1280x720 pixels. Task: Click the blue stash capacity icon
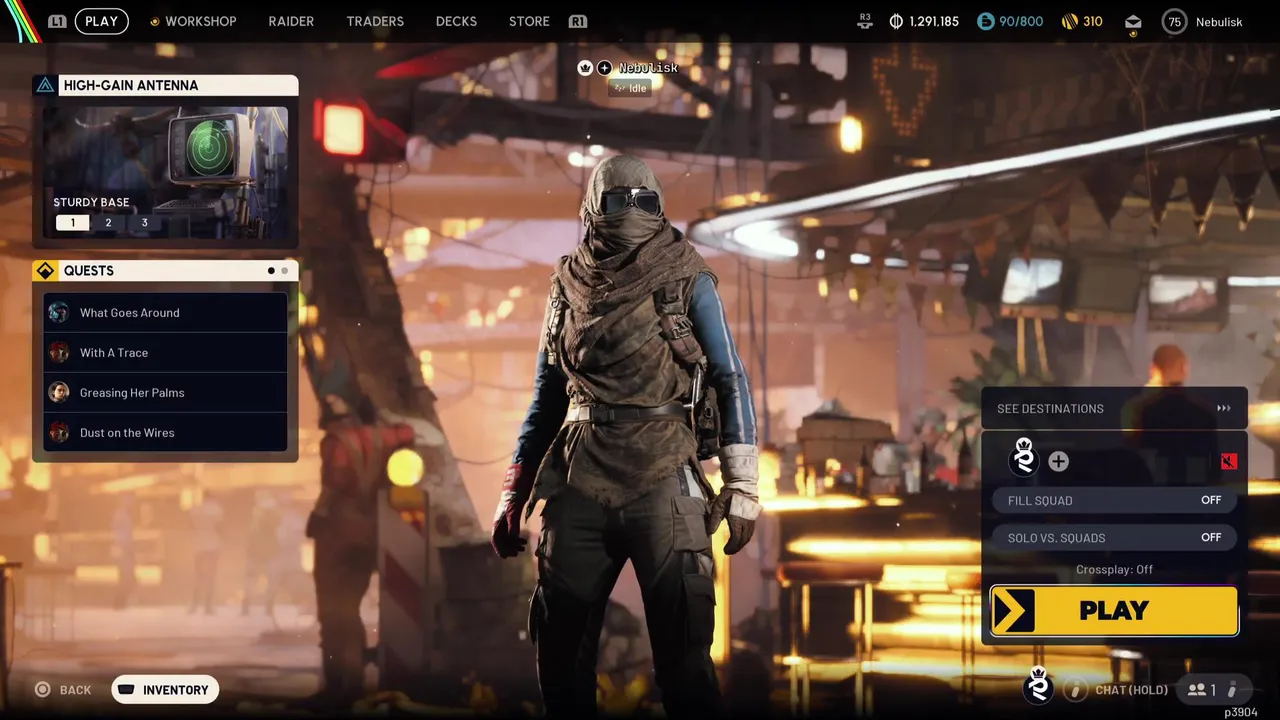pyautogui.click(x=986, y=21)
